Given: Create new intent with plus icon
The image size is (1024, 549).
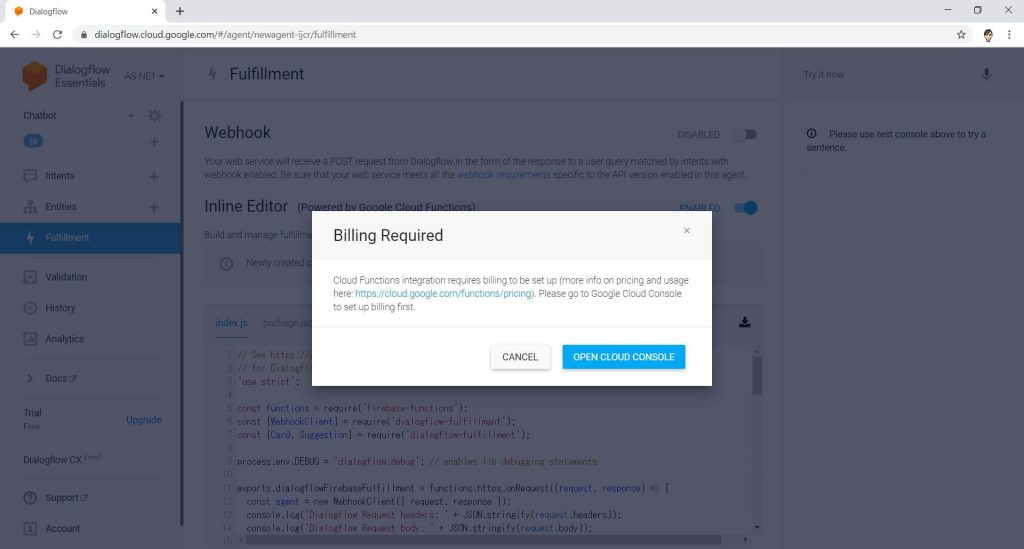Looking at the screenshot, I should pyautogui.click(x=154, y=176).
